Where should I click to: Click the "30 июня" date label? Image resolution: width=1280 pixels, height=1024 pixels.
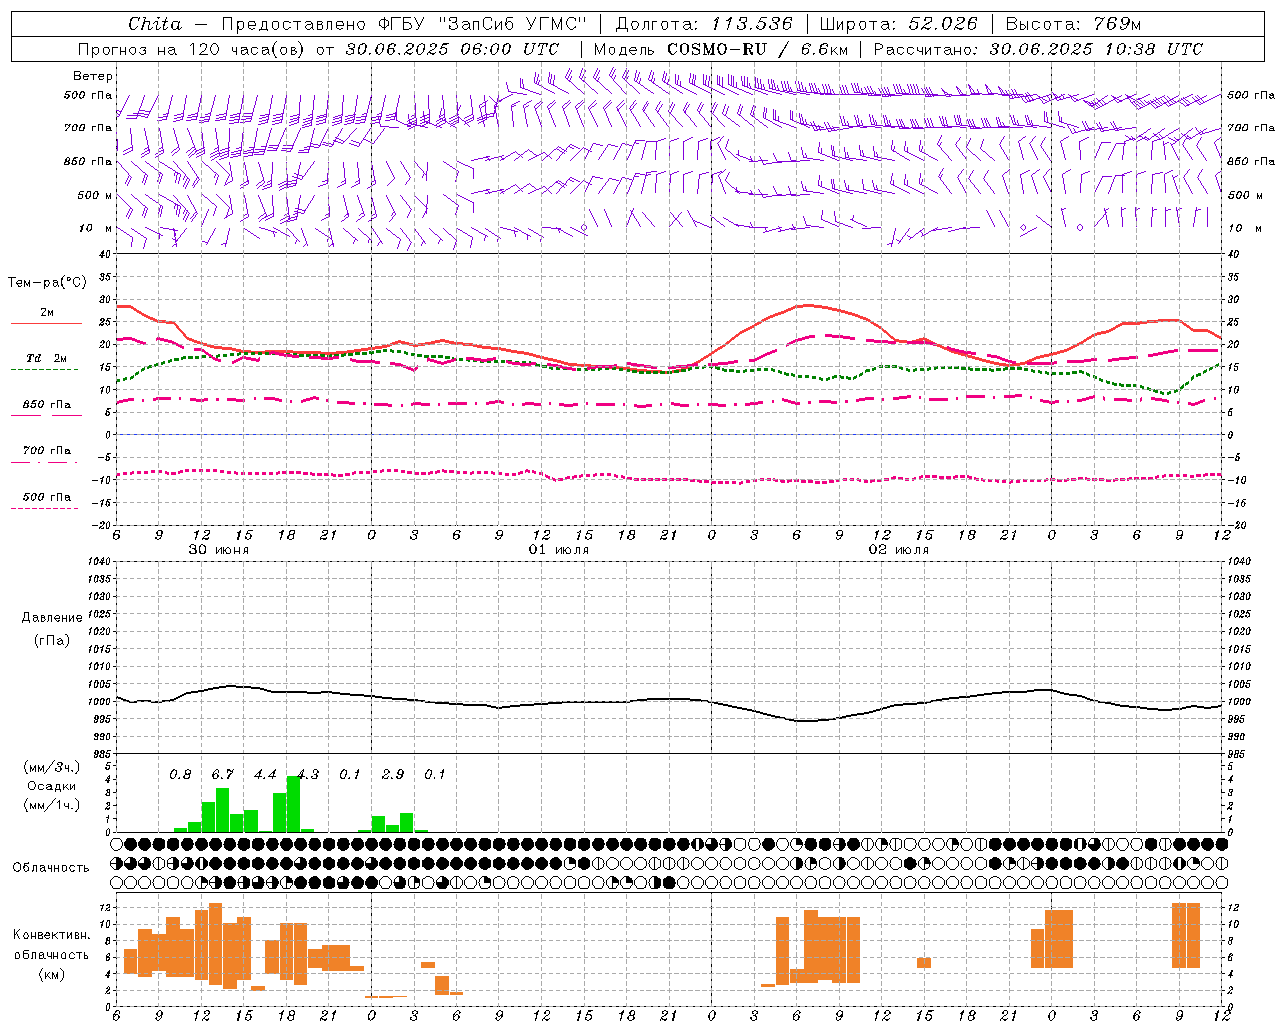219,550
